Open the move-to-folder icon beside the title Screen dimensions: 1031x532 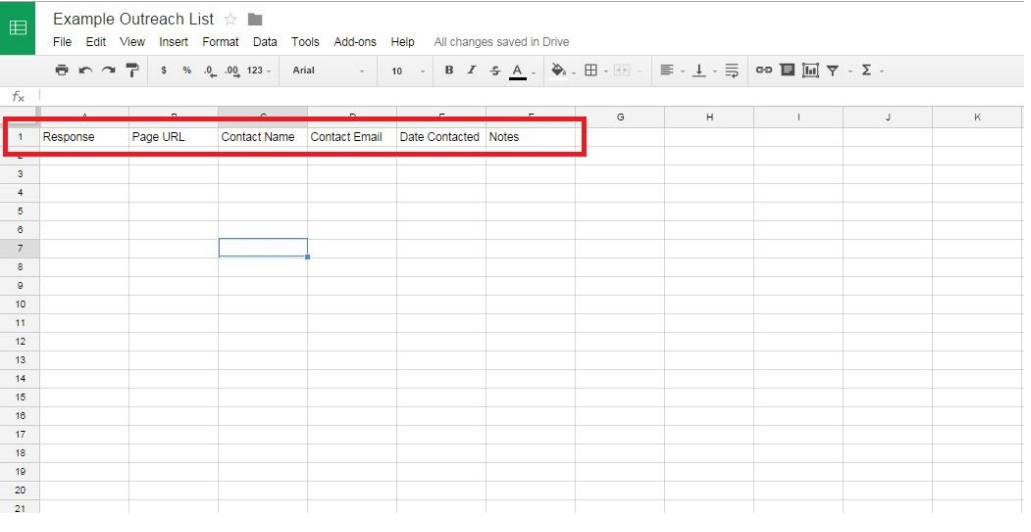(x=255, y=19)
